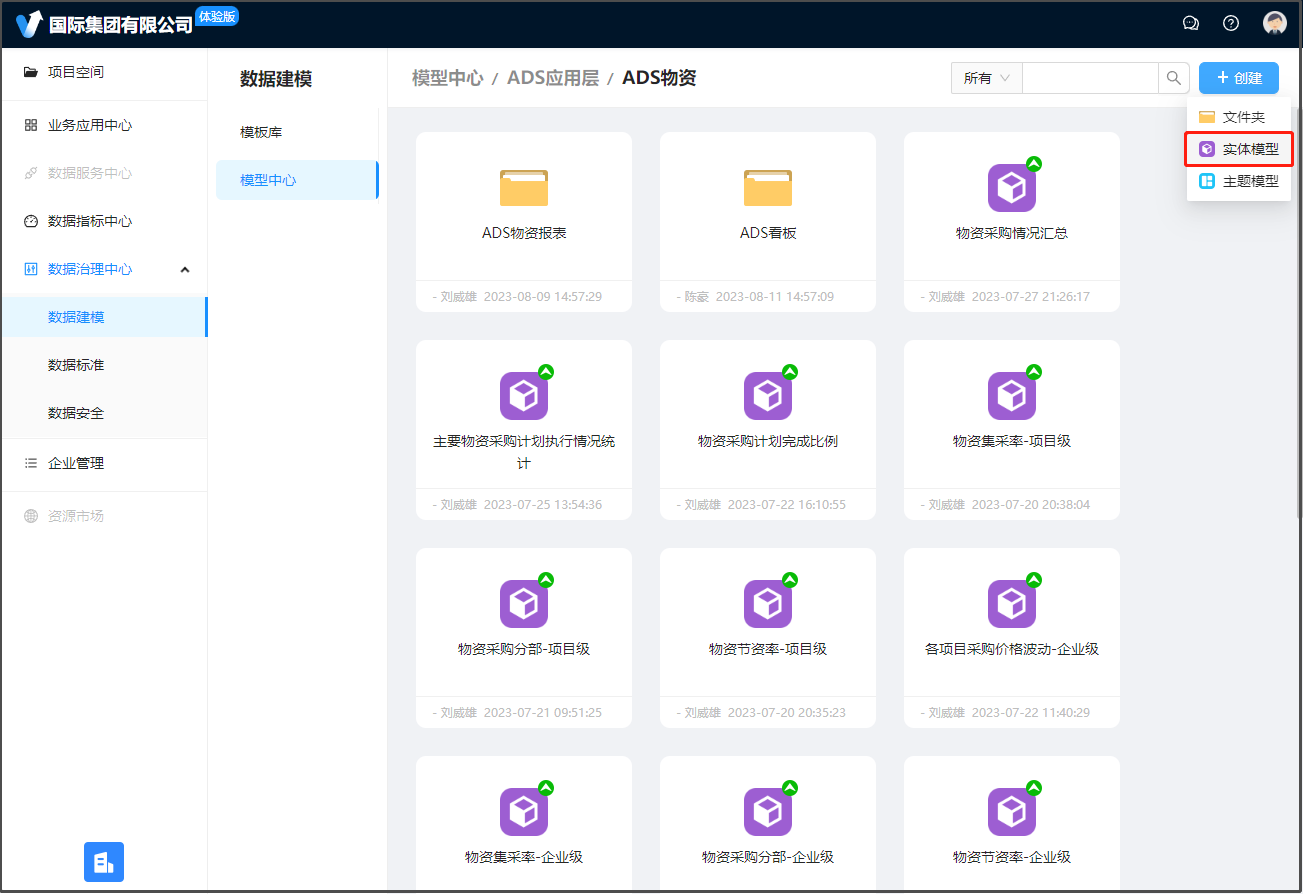Select 主题模型 from create menu
The width and height of the screenshot is (1303, 894).
[1239, 181]
